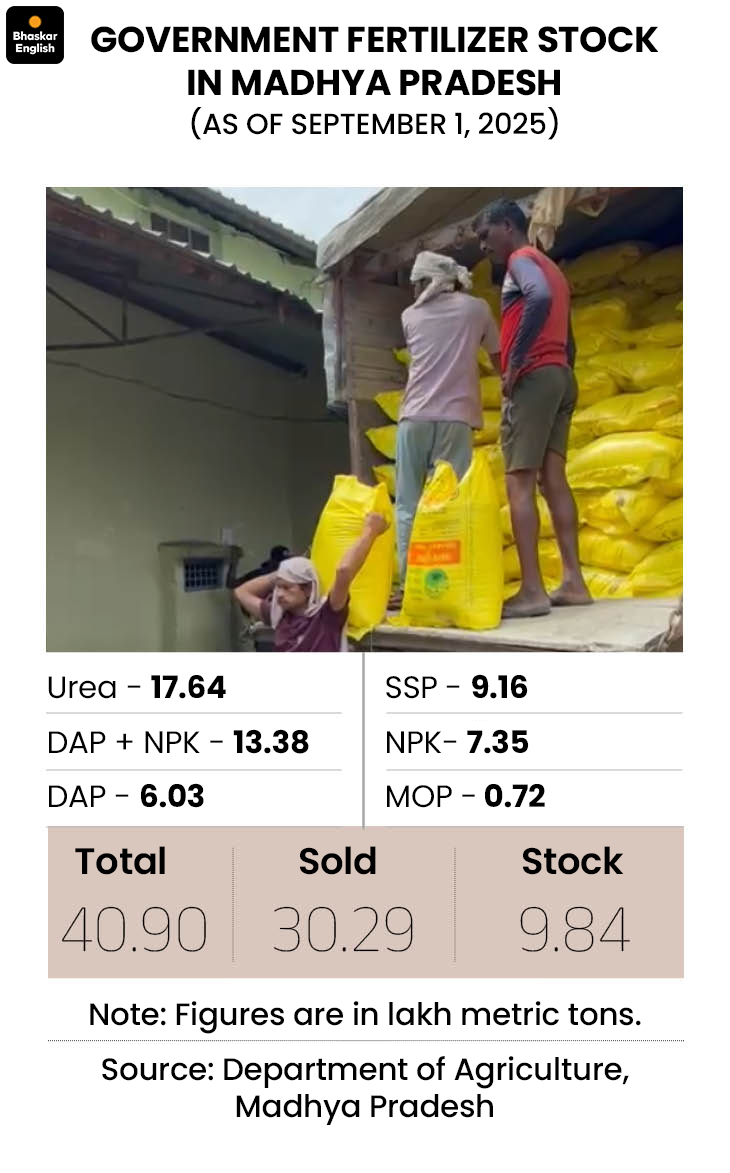Click the Government Fertilizer Stock headline
The width and height of the screenshot is (730, 1173).
[374, 60]
